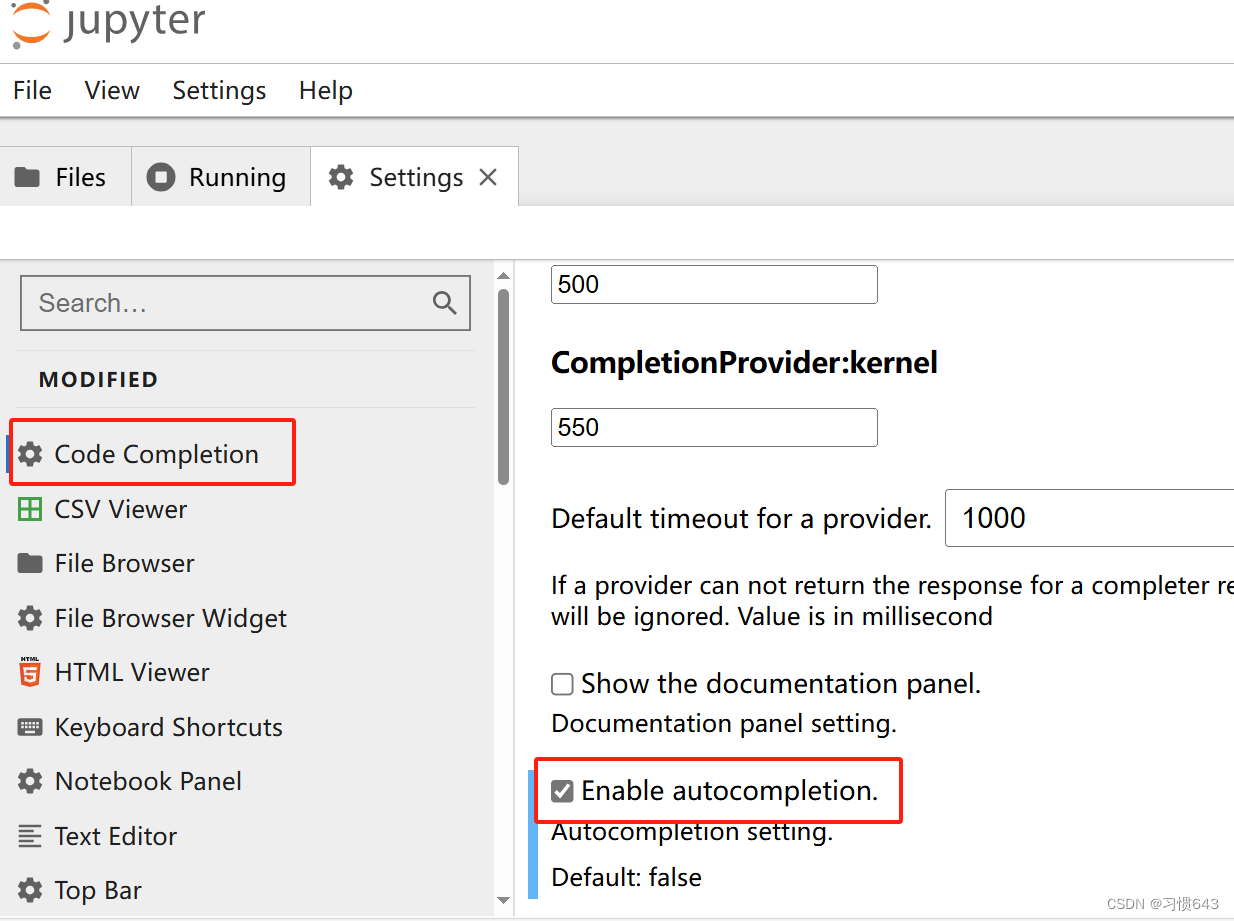
Task: Click the CompletionProvider:kernel field with 550
Action: (x=714, y=427)
